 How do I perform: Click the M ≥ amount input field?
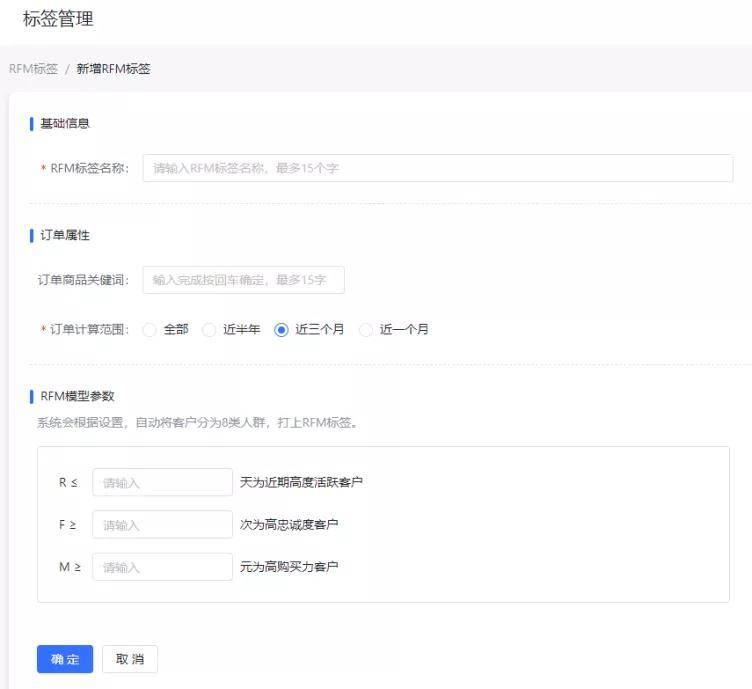tap(162, 567)
